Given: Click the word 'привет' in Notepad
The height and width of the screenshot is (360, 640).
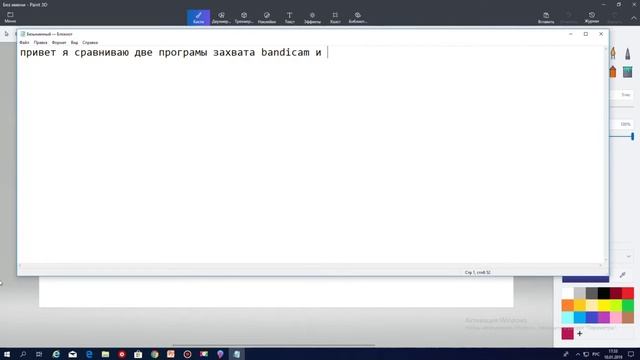Looking at the screenshot, I should coord(38,52).
